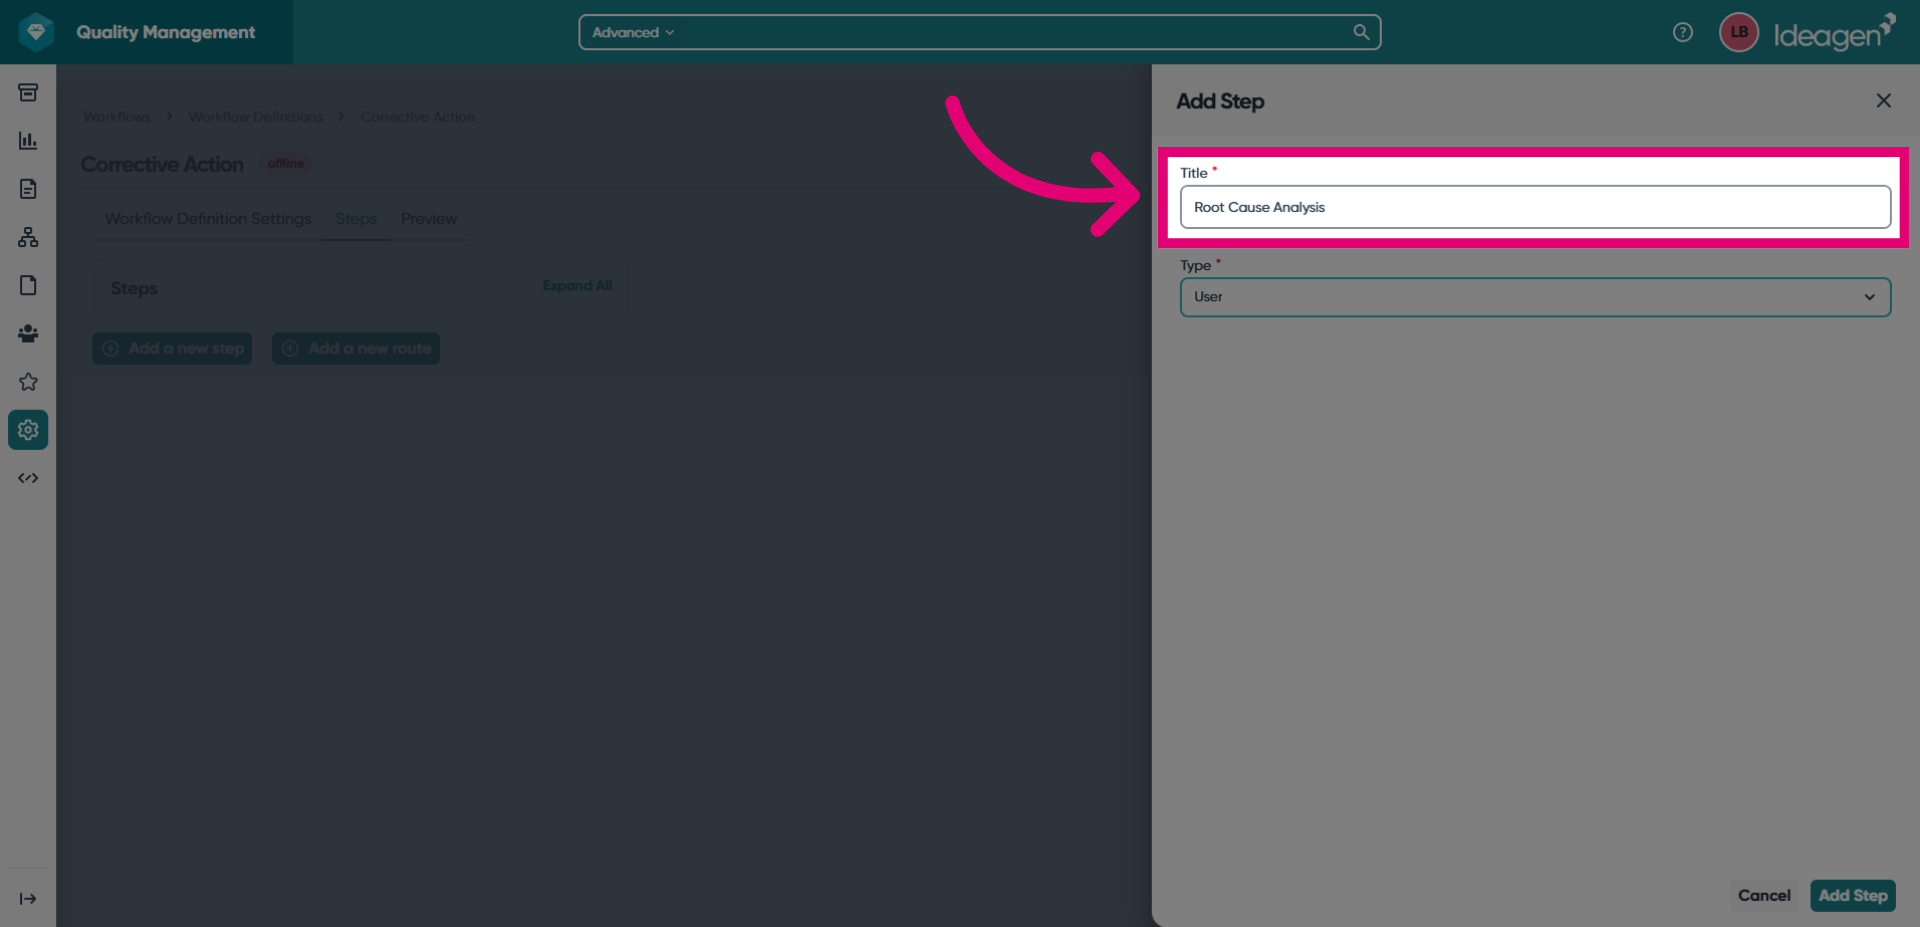Expand the sidebar with the arrow icon

point(28,899)
